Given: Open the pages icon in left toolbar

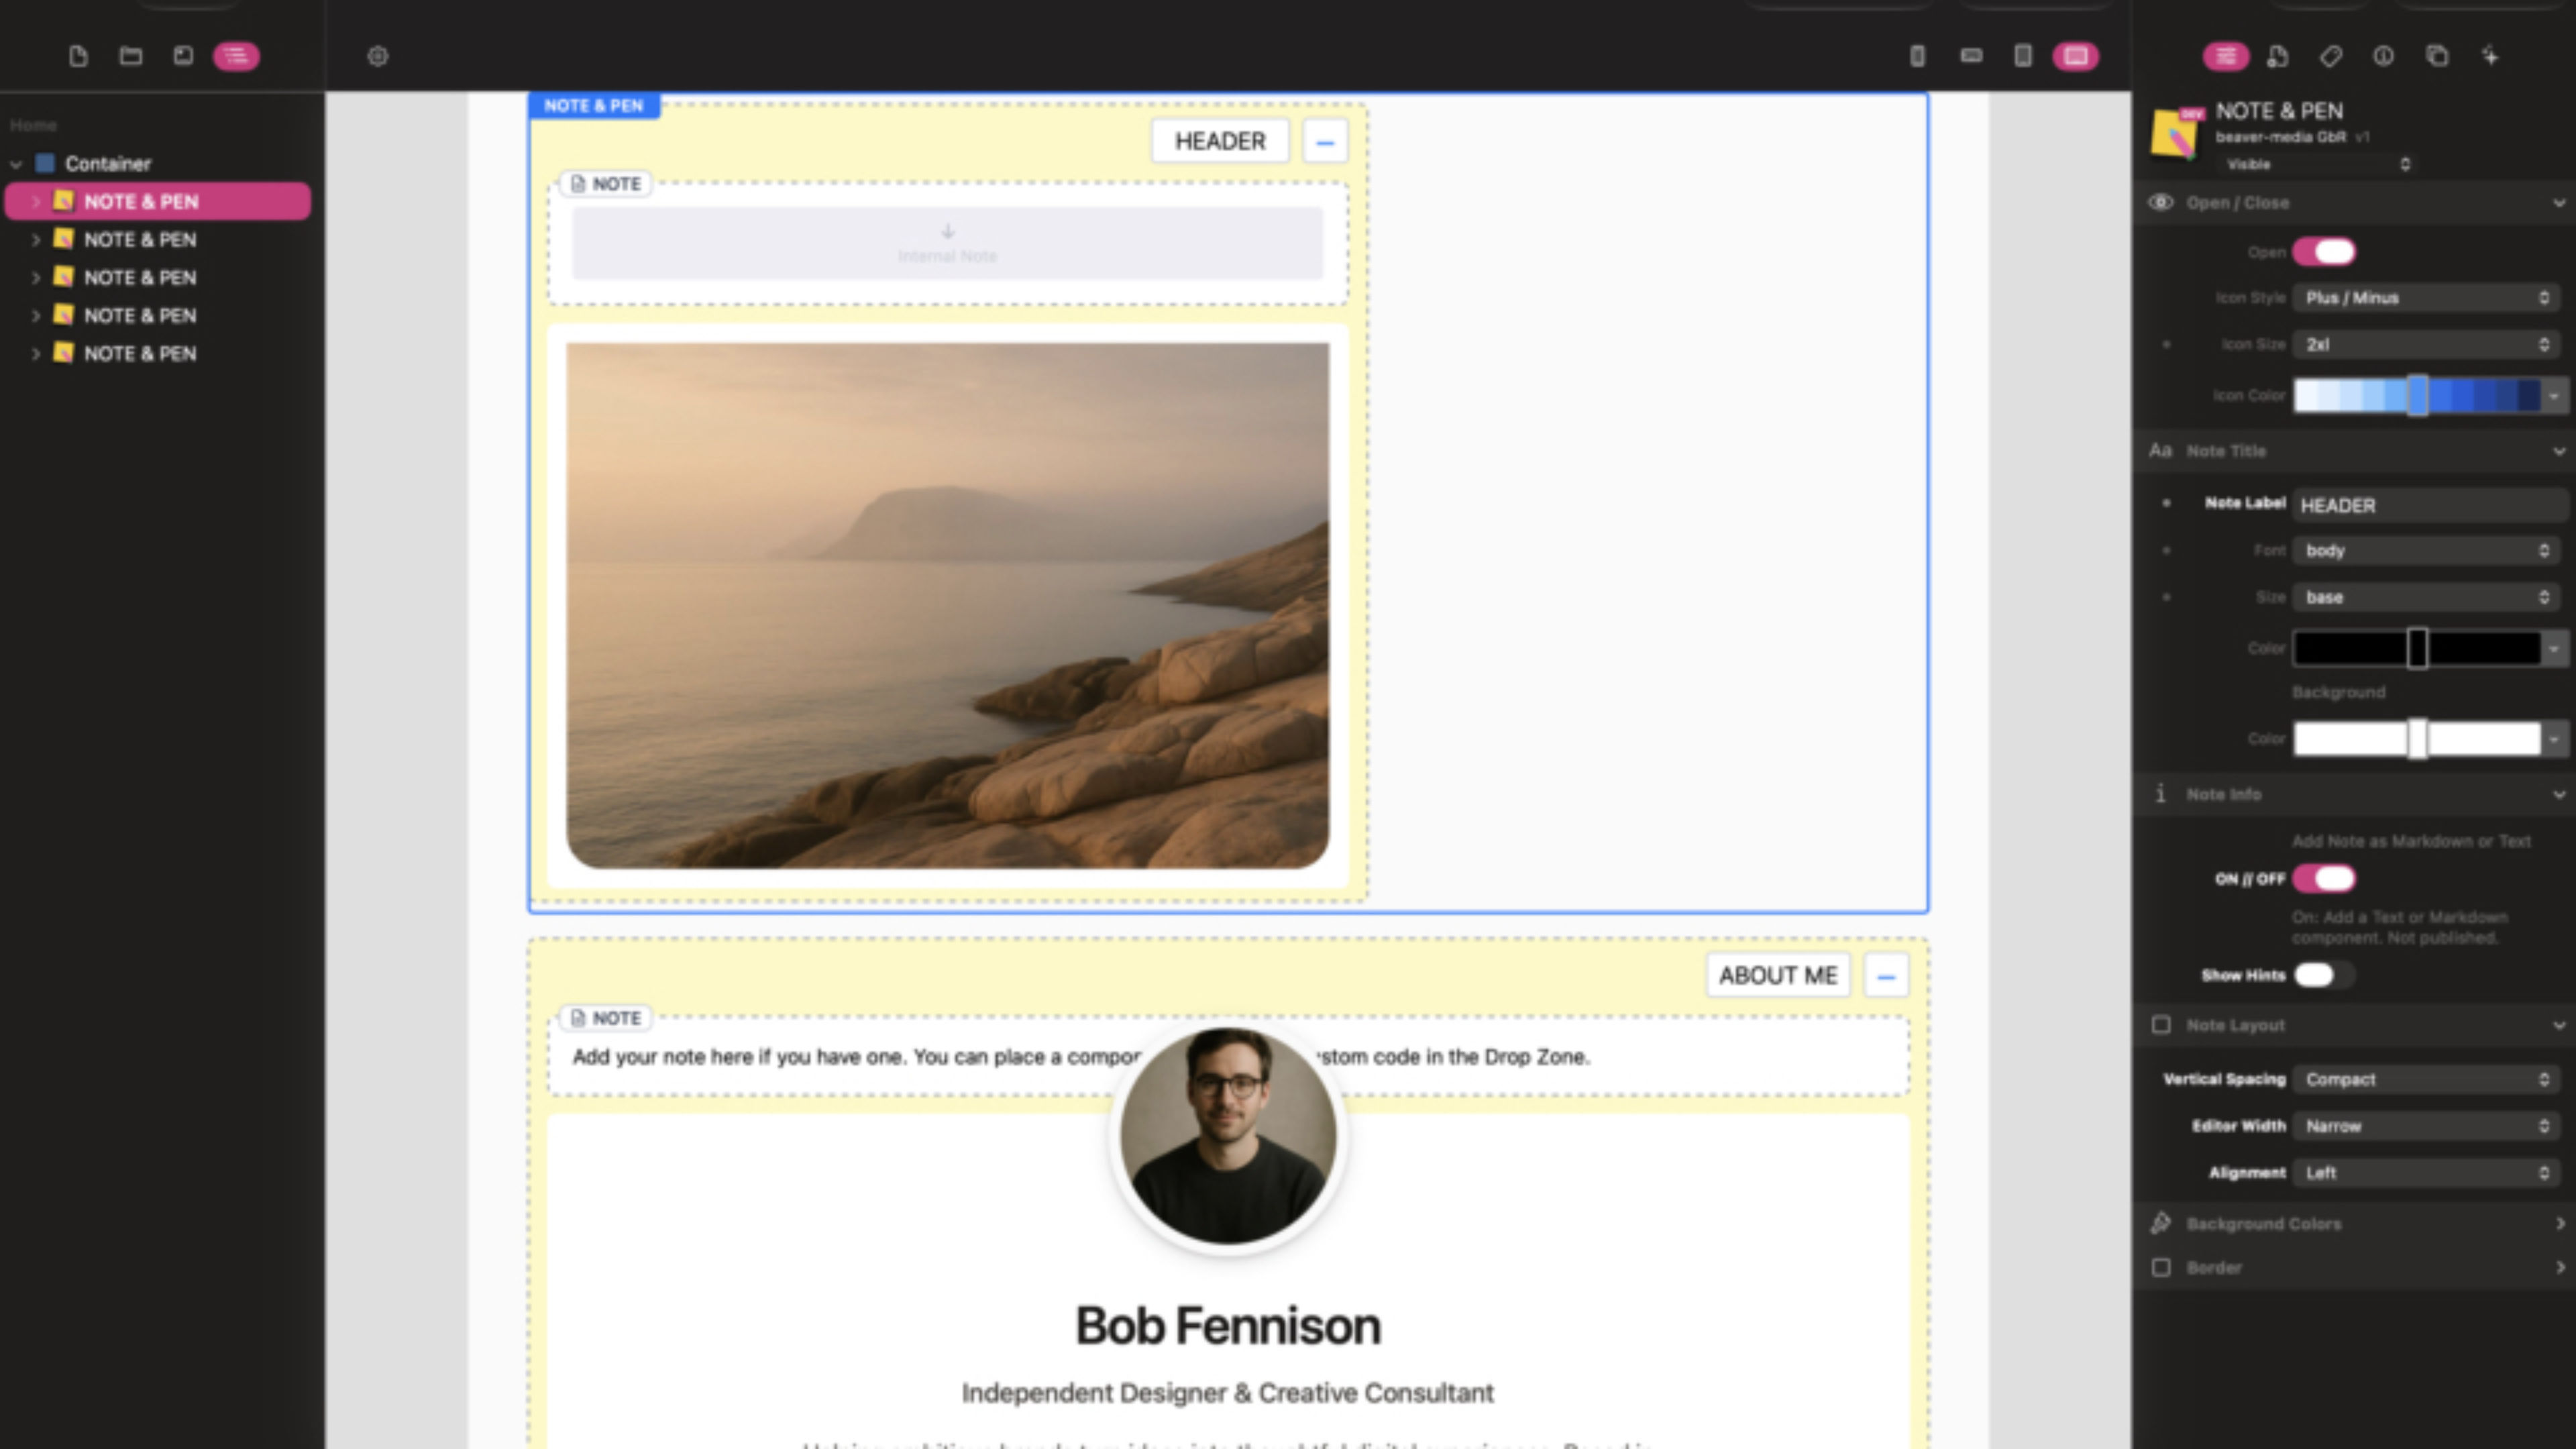Looking at the screenshot, I should coord(78,56).
